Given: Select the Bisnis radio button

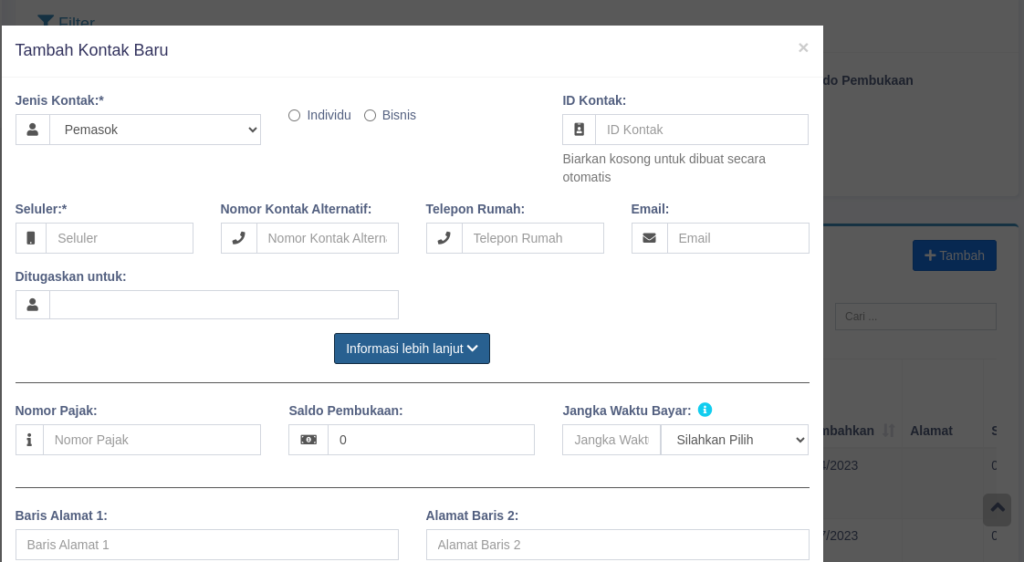Looking at the screenshot, I should click(x=370, y=115).
